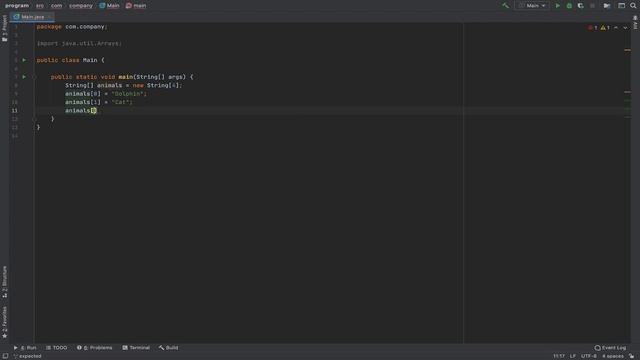This screenshot has height=360, width=640.
Task: Click 'package' keyword on line 1
Action: tap(49, 27)
